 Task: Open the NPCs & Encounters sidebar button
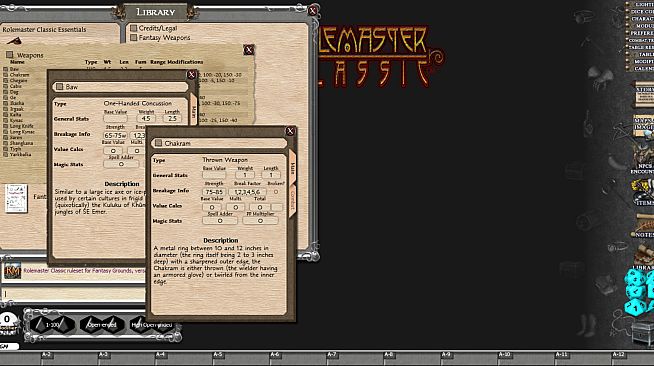[643, 160]
